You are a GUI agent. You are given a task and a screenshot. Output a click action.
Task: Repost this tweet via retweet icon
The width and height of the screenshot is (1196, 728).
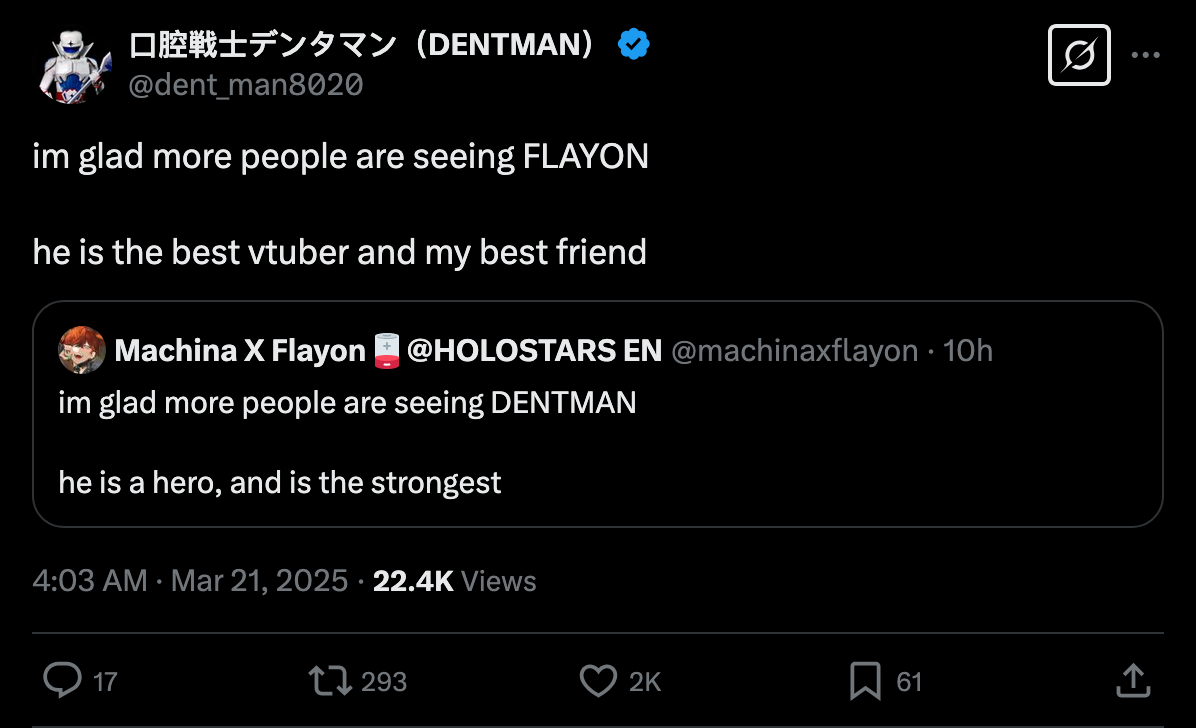(329, 681)
